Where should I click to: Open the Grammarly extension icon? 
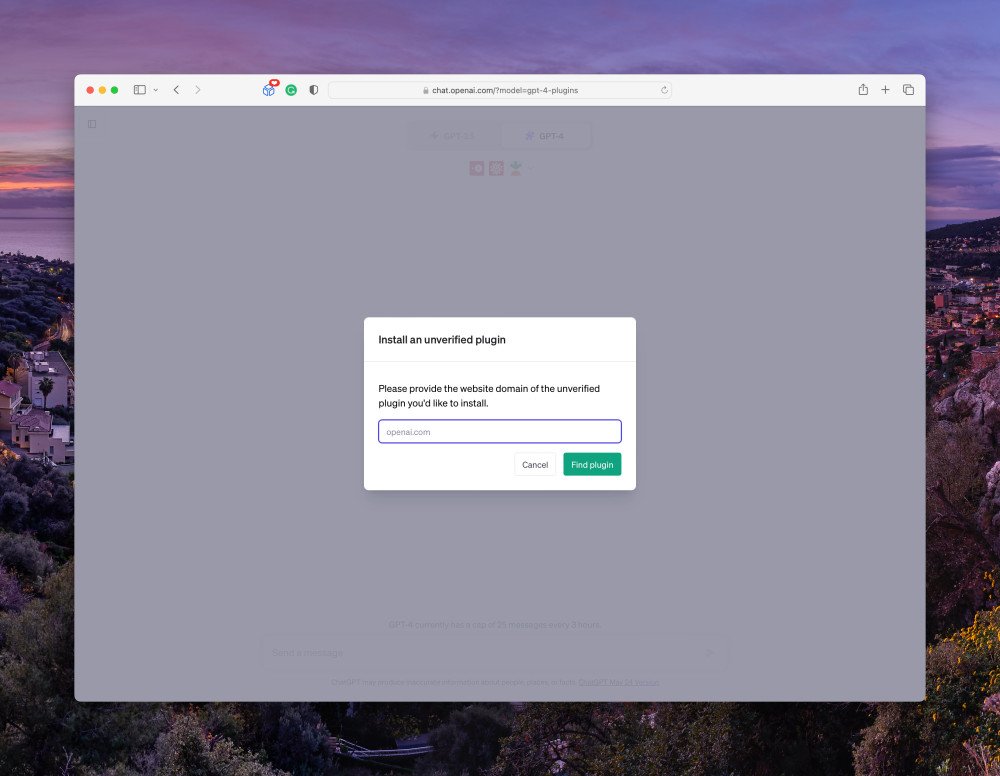click(x=291, y=90)
